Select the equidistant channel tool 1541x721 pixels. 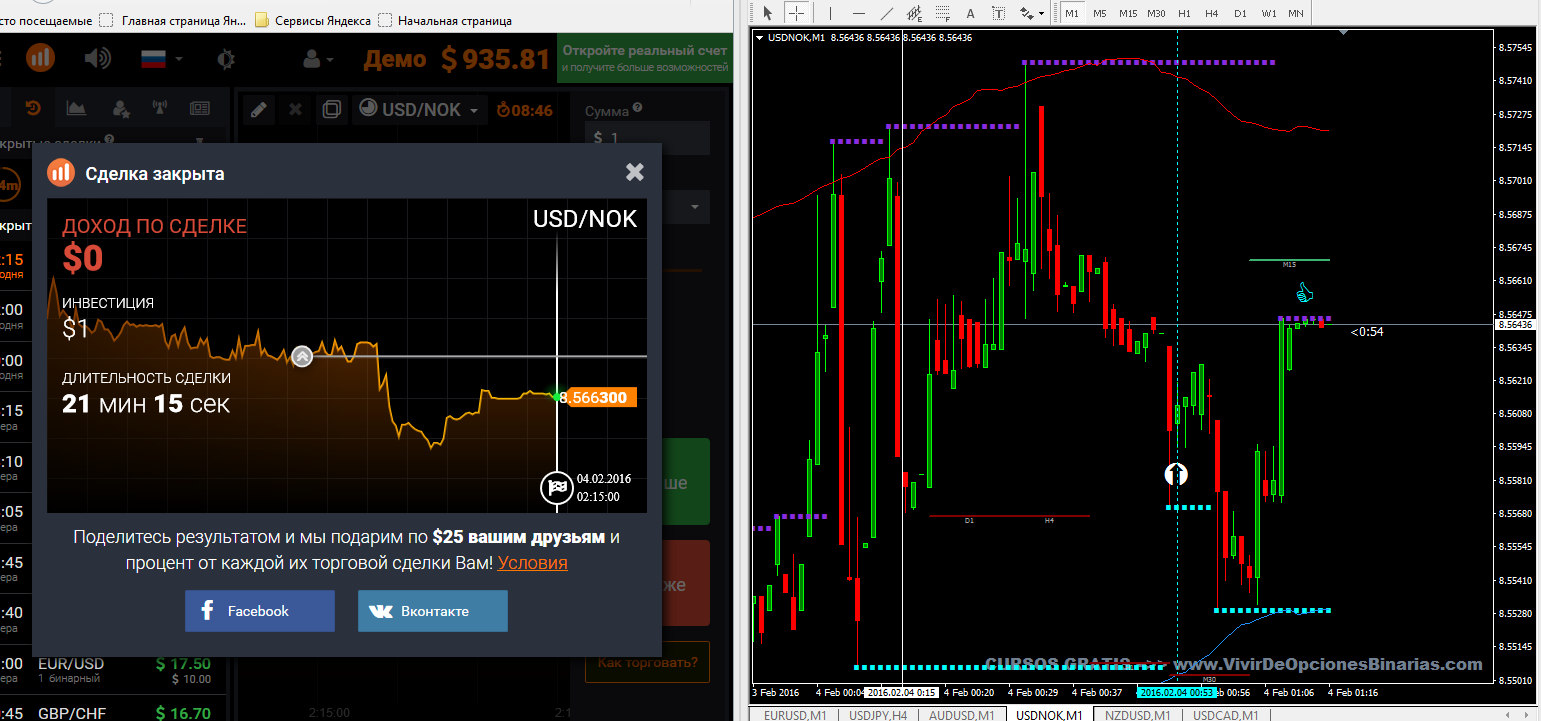[x=914, y=13]
